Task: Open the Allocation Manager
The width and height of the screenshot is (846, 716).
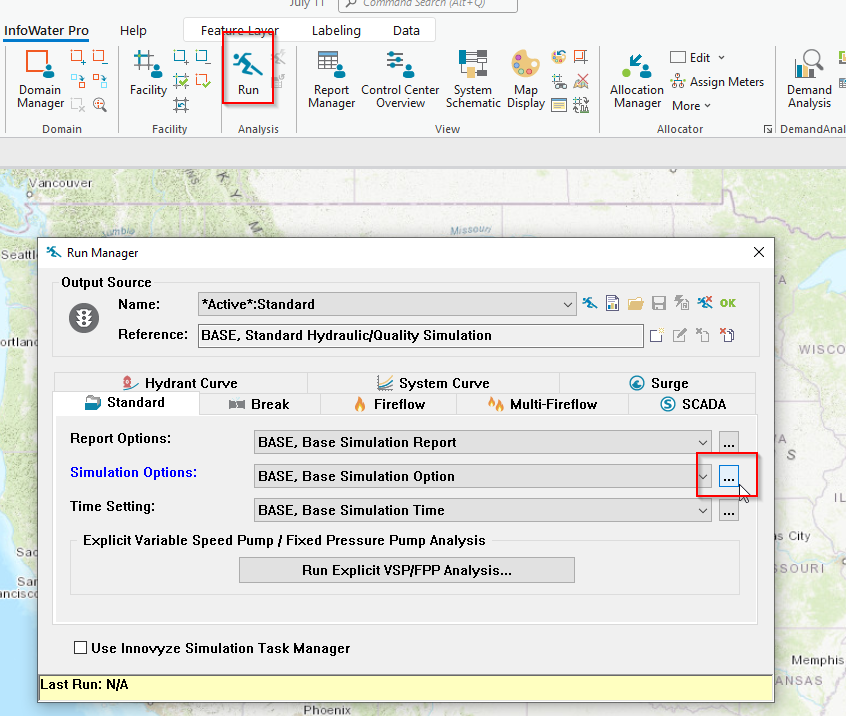Action: point(636,80)
